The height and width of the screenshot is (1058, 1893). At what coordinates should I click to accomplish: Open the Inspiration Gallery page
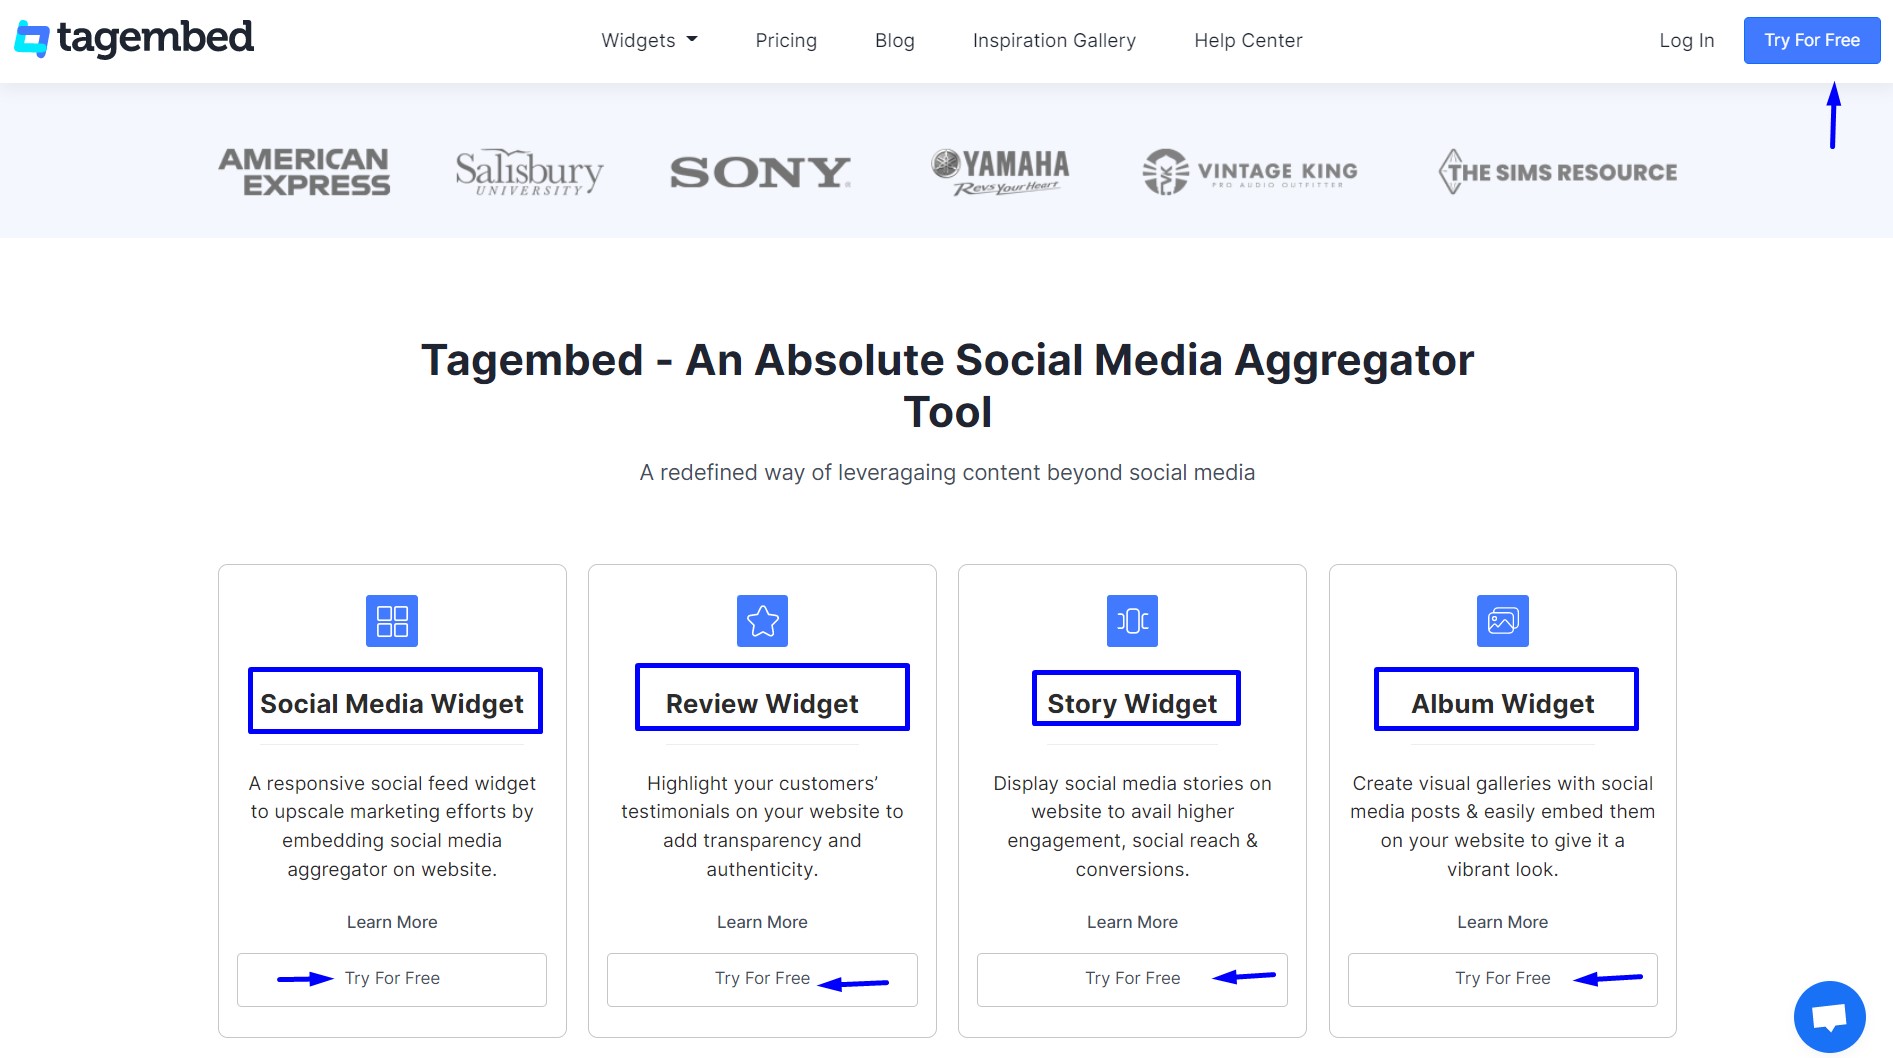point(1054,40)
